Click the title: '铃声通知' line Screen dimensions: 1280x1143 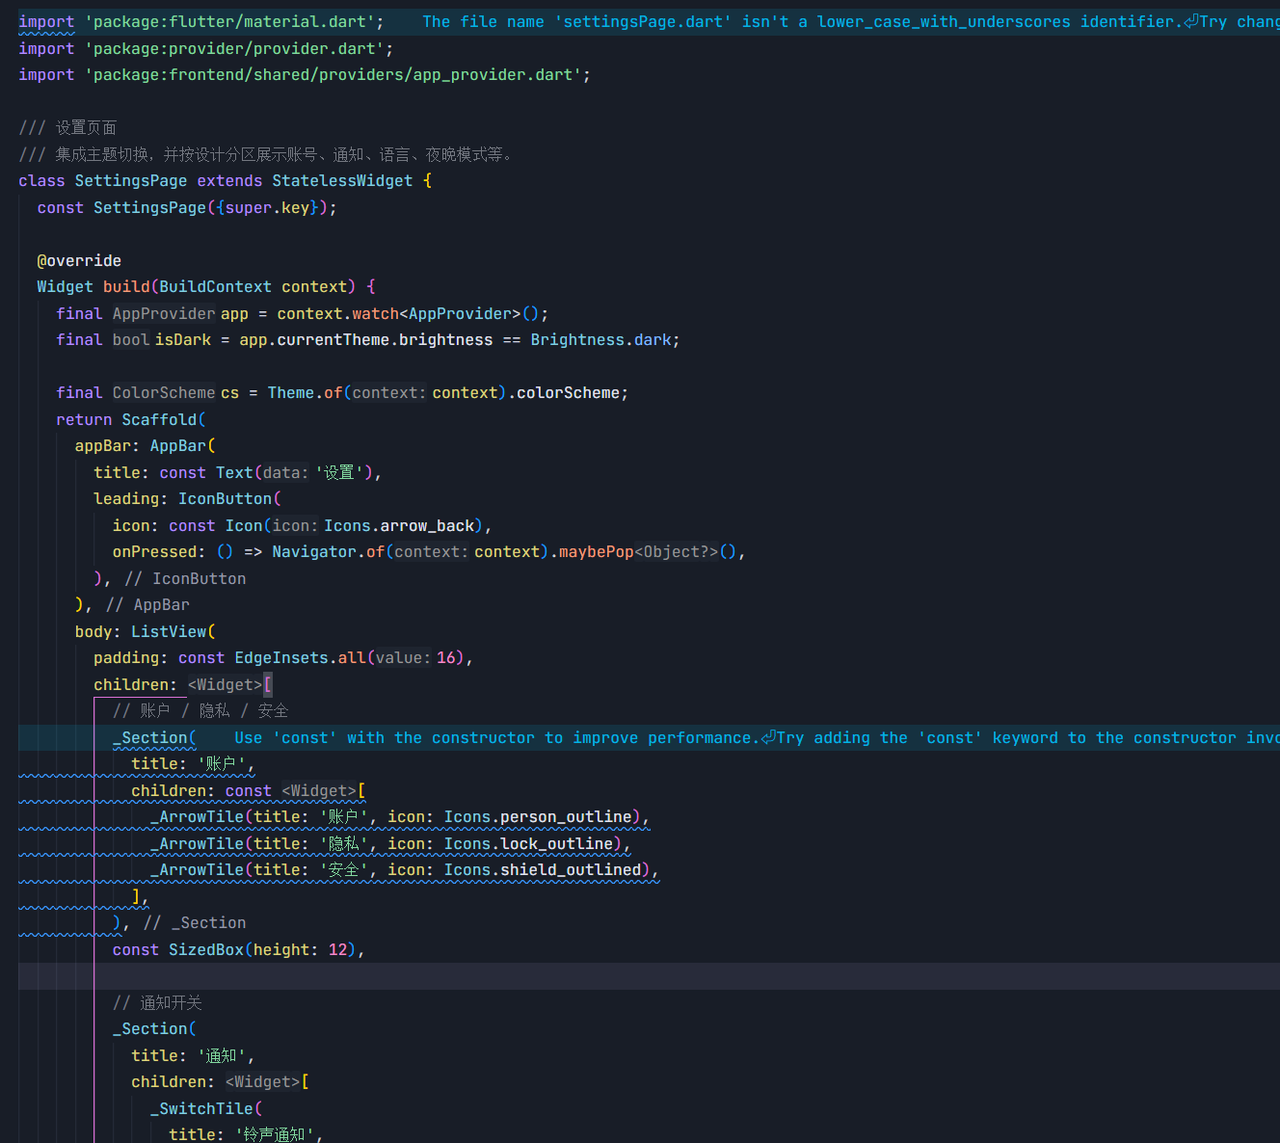click(x=245, y=1134)
